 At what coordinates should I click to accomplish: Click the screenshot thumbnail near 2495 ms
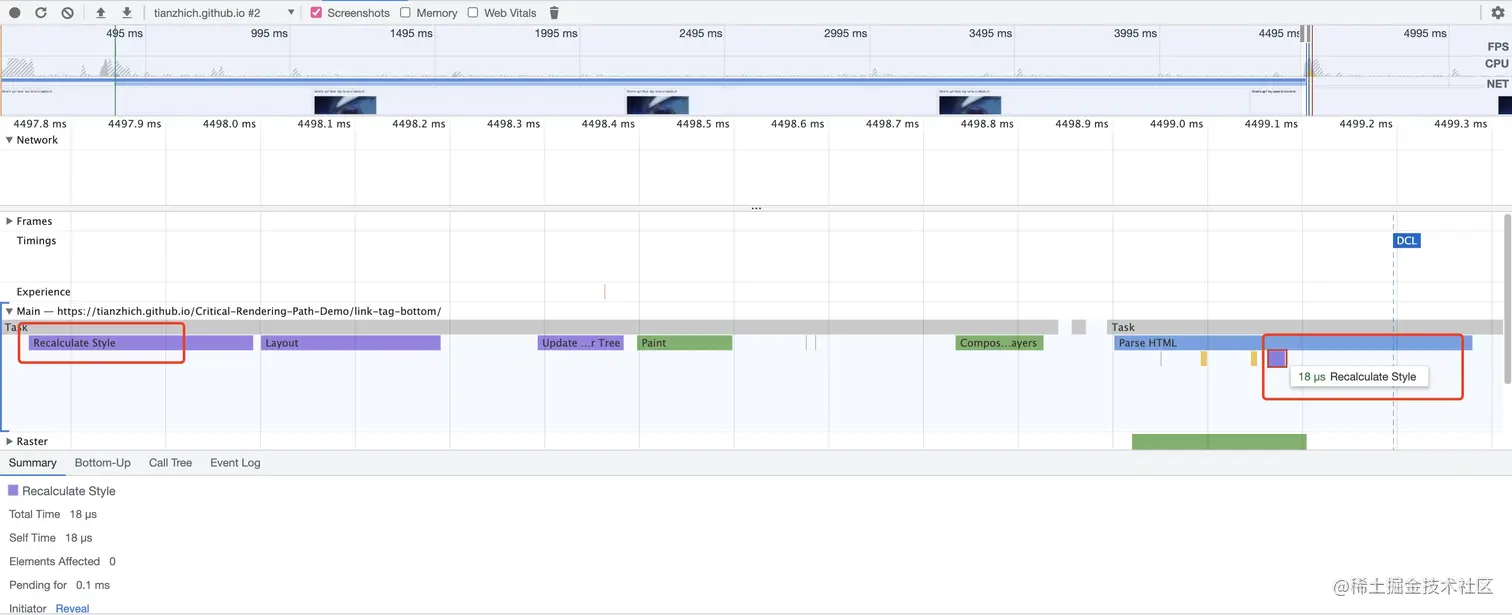coord(657,104)
